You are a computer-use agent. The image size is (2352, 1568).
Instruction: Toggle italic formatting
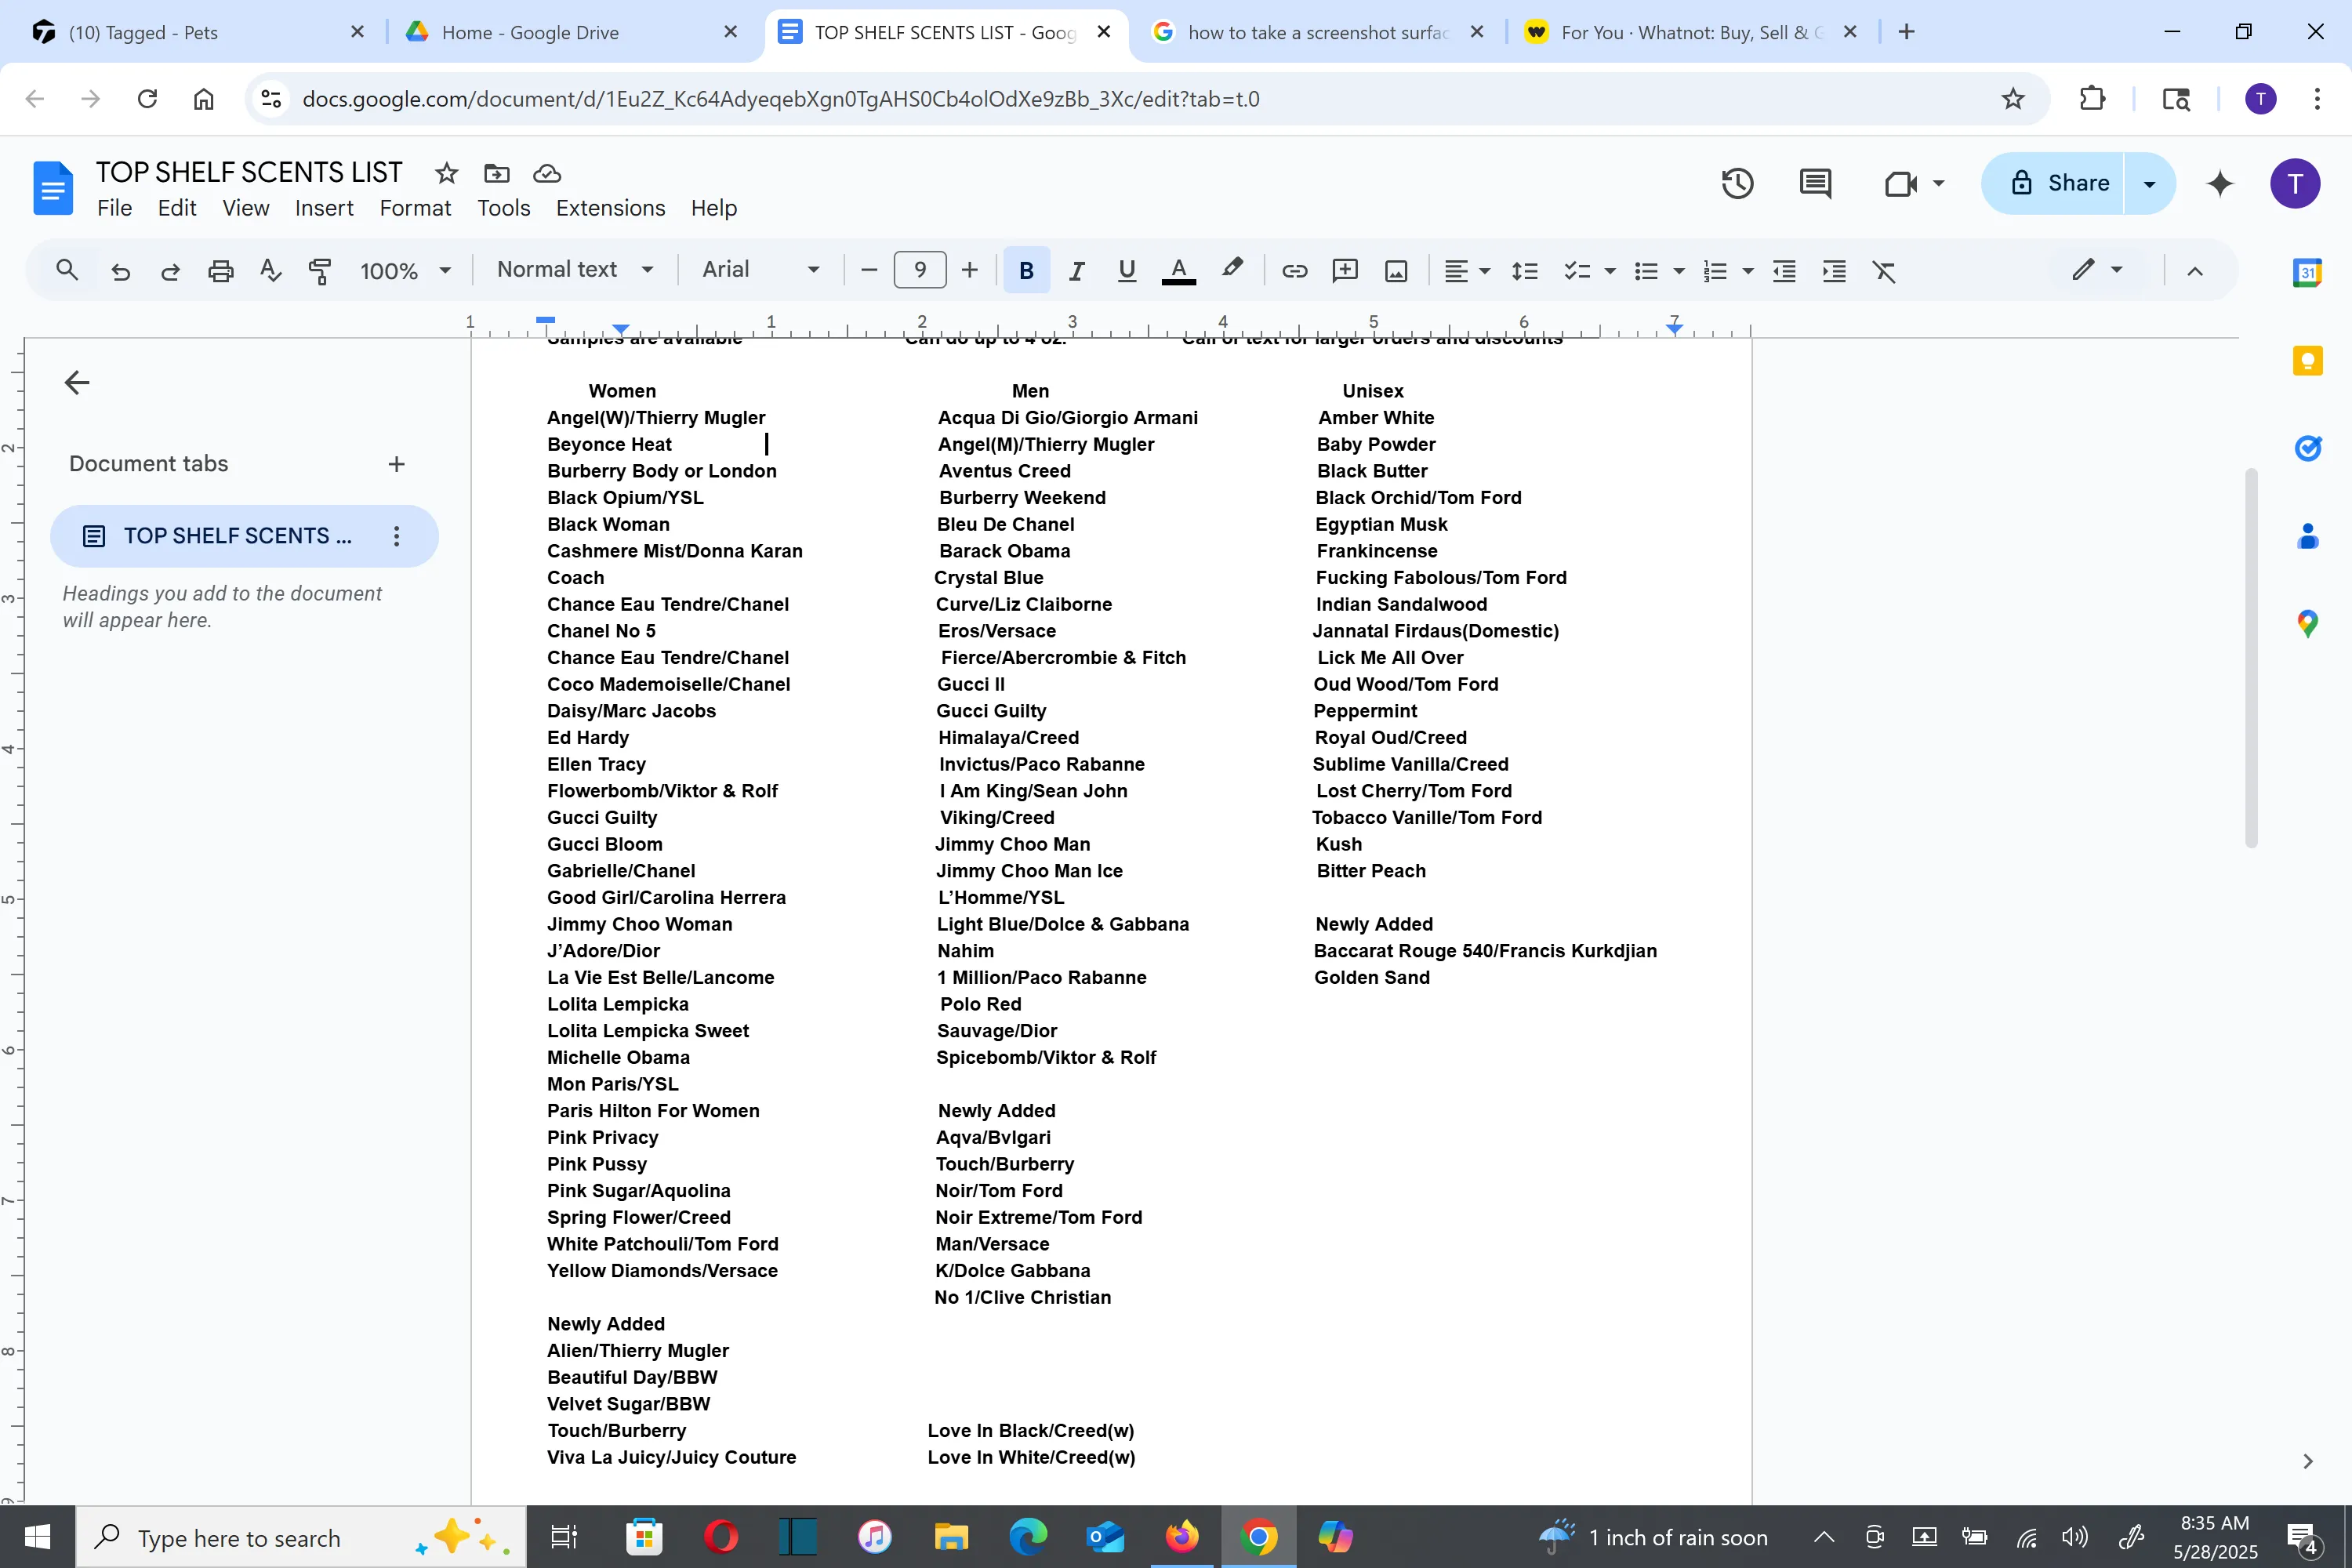click(x=1076, y=271)
